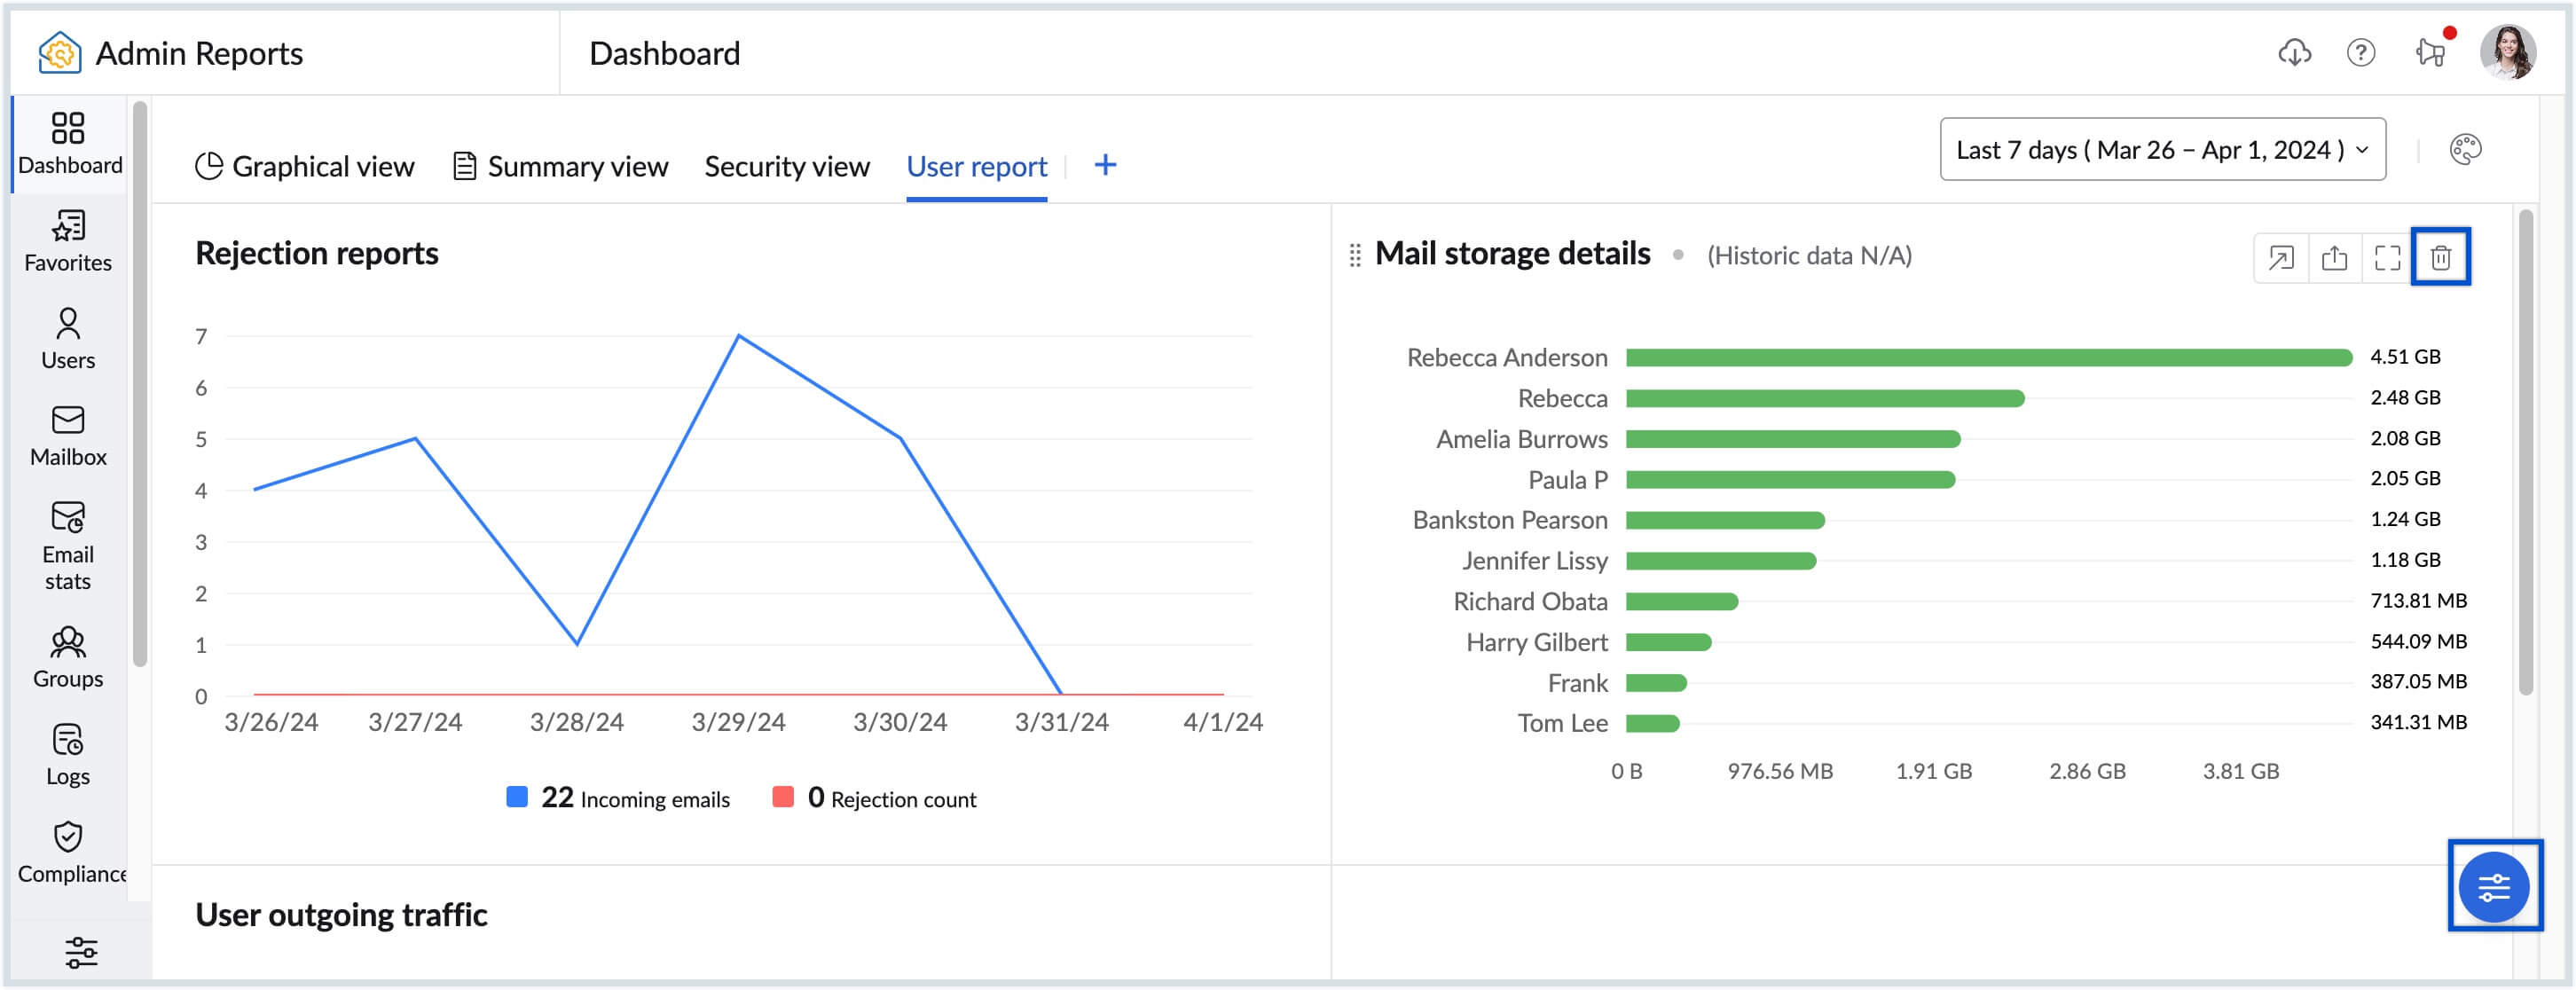Click the sidebar vertical scrollbar
This screenshot has height=990, width=2576.
(140, 384)
